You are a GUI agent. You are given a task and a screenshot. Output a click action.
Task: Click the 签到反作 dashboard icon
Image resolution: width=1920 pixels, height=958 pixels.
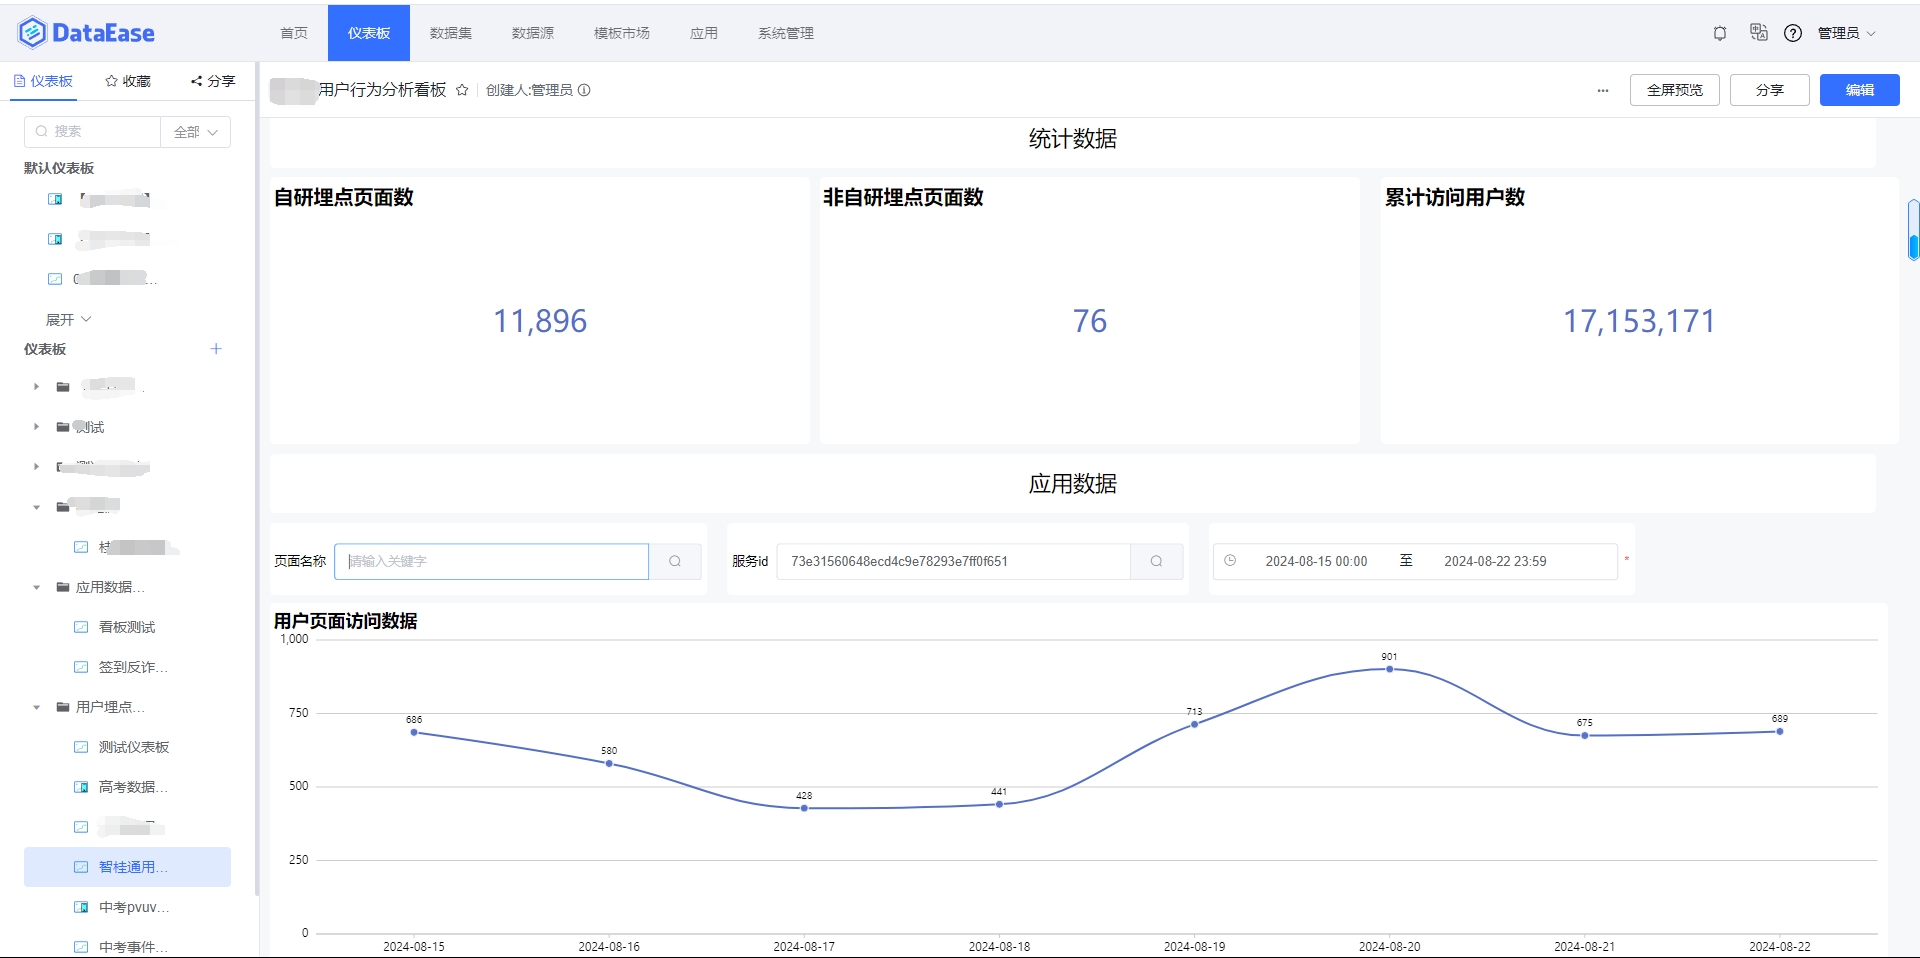pos(81,667)
